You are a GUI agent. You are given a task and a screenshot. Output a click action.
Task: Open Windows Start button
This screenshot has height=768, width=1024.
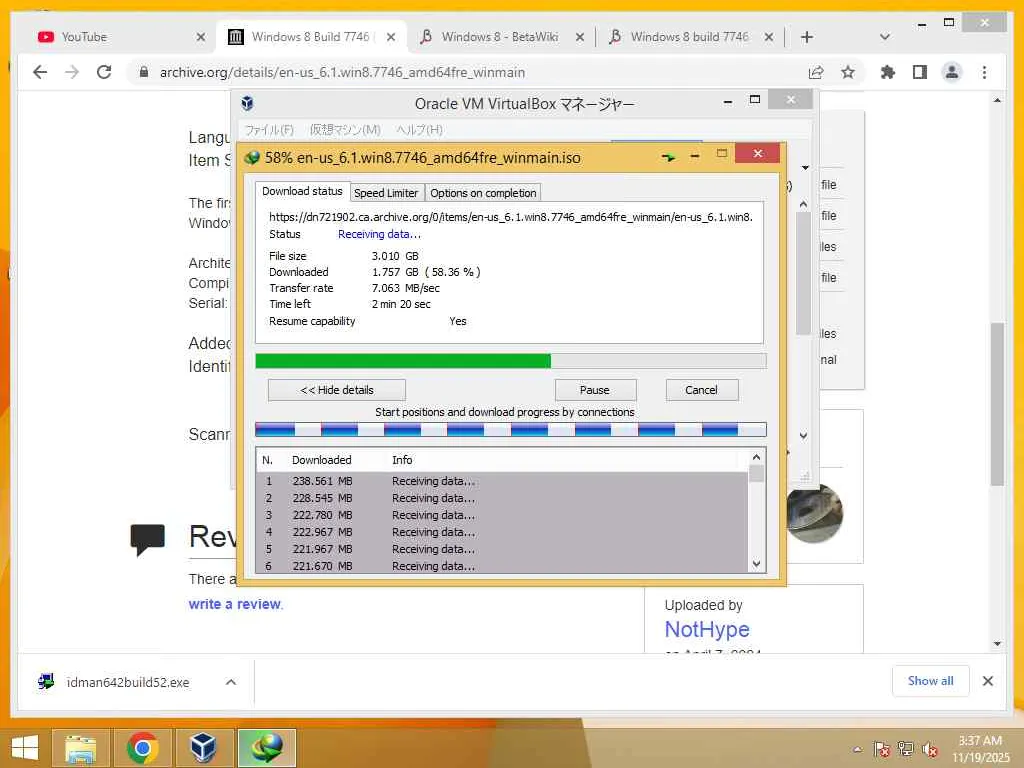tap(24, 748)
